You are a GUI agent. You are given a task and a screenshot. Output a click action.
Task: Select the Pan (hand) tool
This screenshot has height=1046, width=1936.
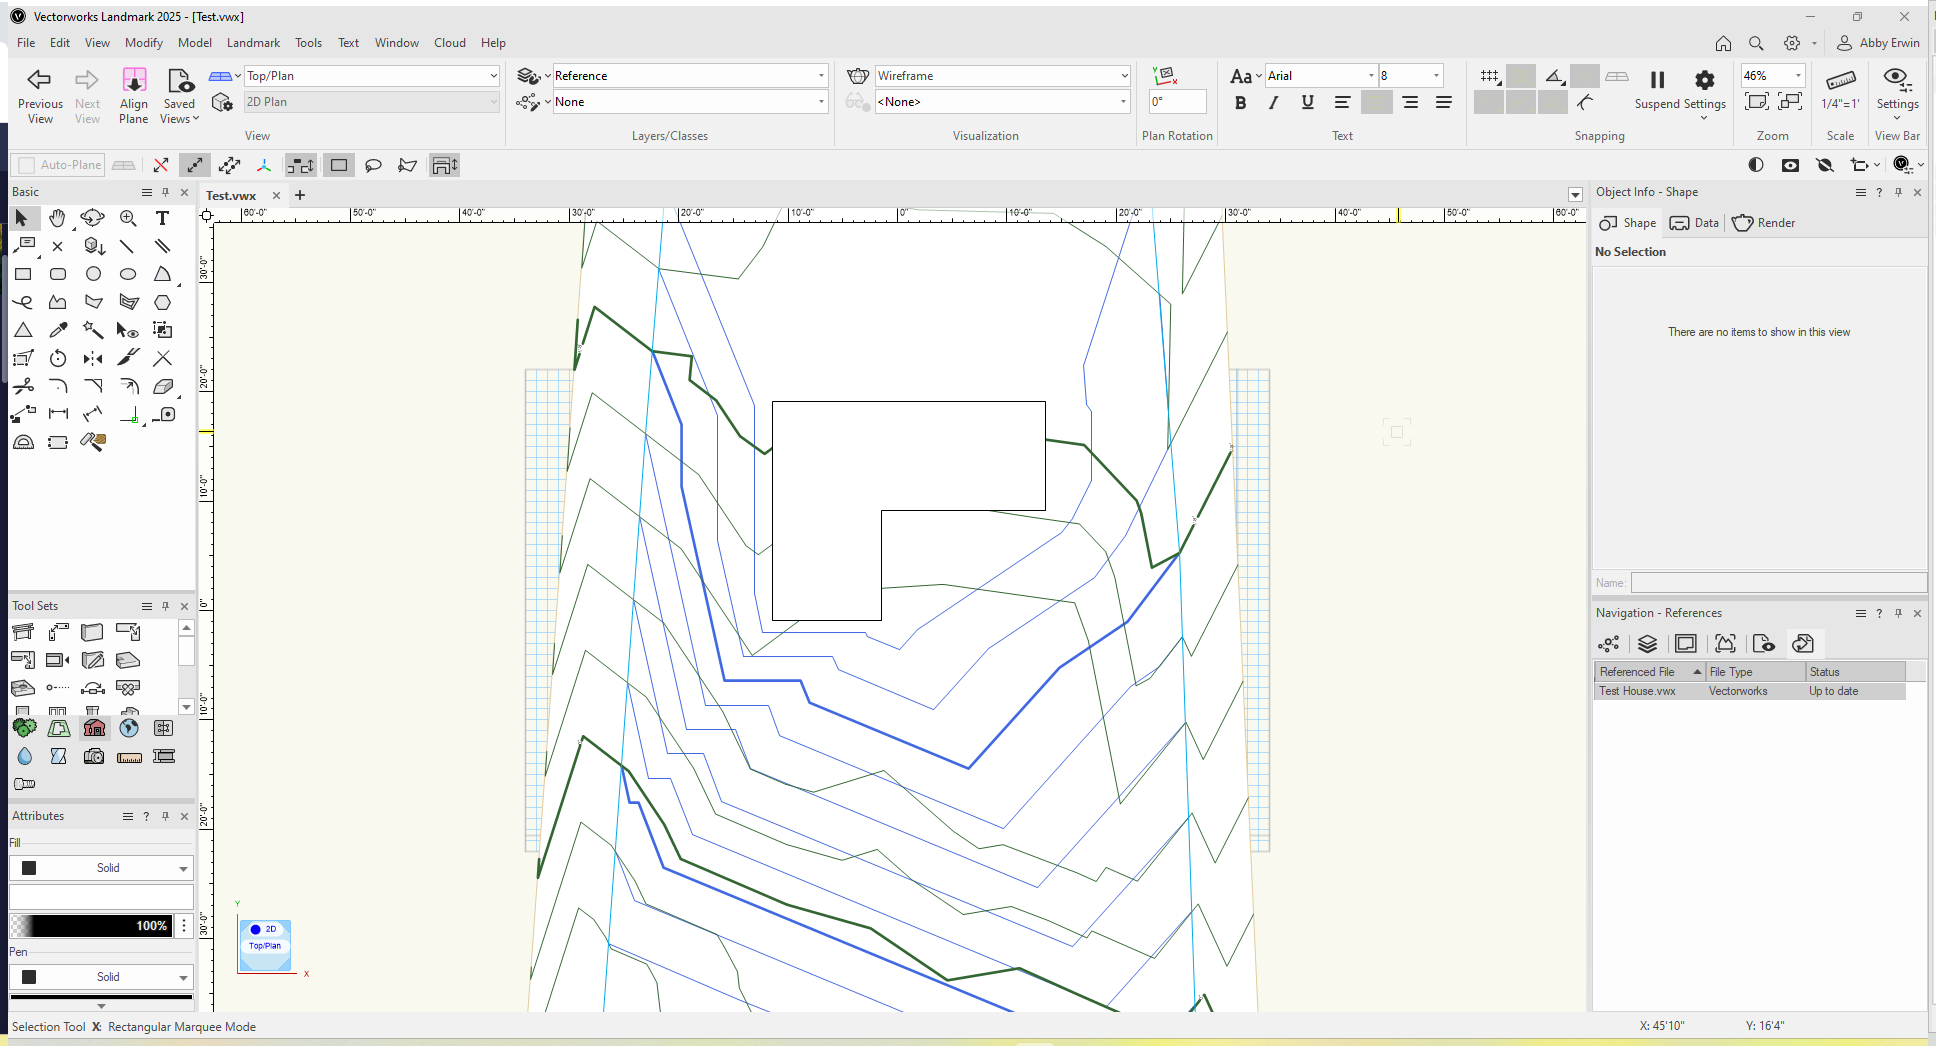58,218
